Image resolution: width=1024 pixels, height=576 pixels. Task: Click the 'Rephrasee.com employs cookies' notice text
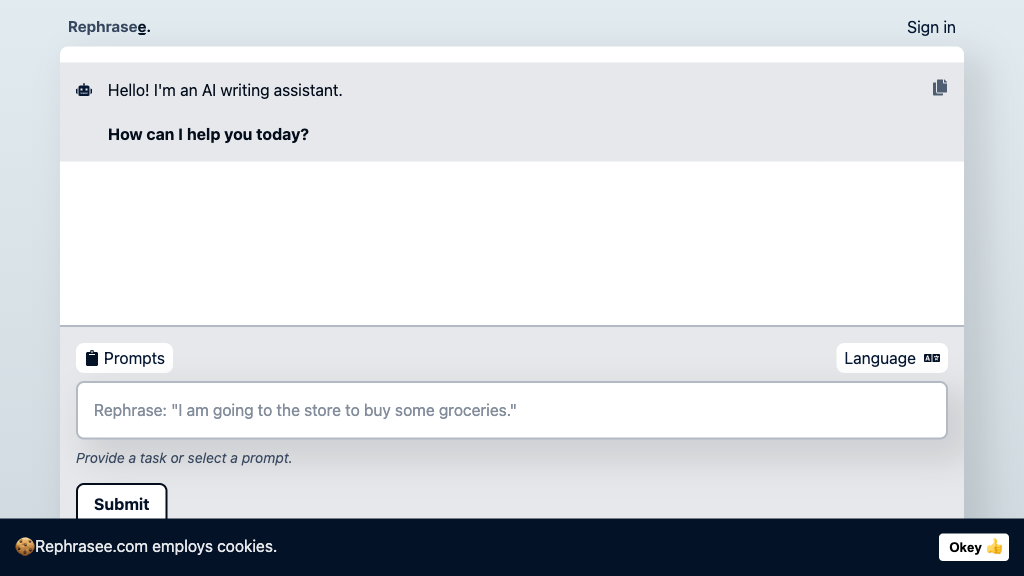(155, 547)
